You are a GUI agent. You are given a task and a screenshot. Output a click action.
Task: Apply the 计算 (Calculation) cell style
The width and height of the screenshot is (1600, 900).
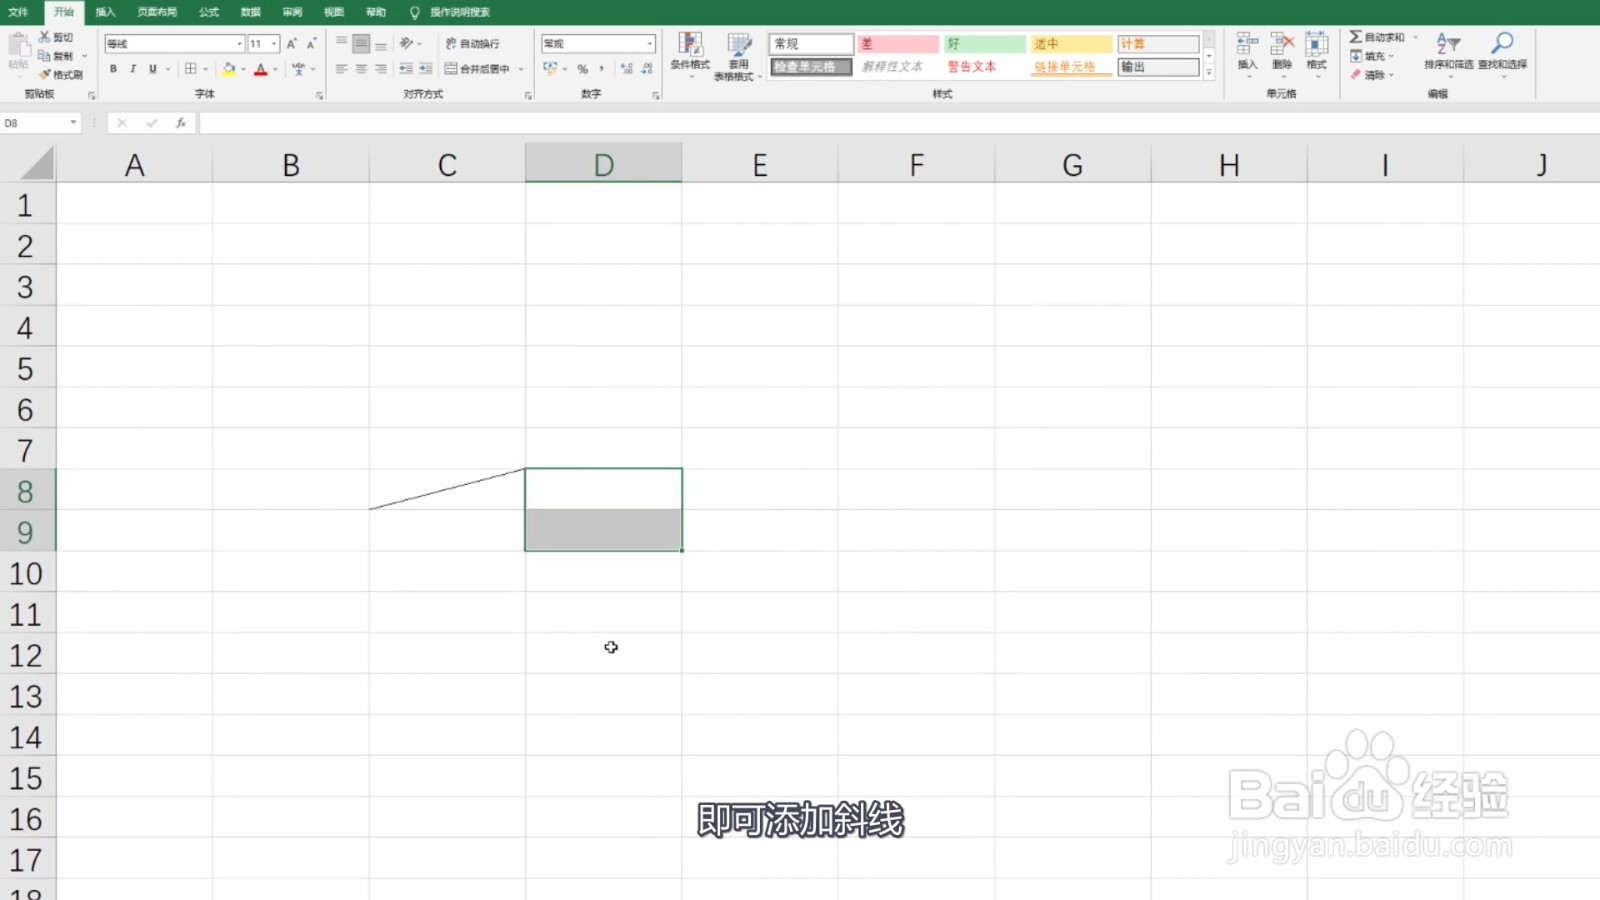1159,44
